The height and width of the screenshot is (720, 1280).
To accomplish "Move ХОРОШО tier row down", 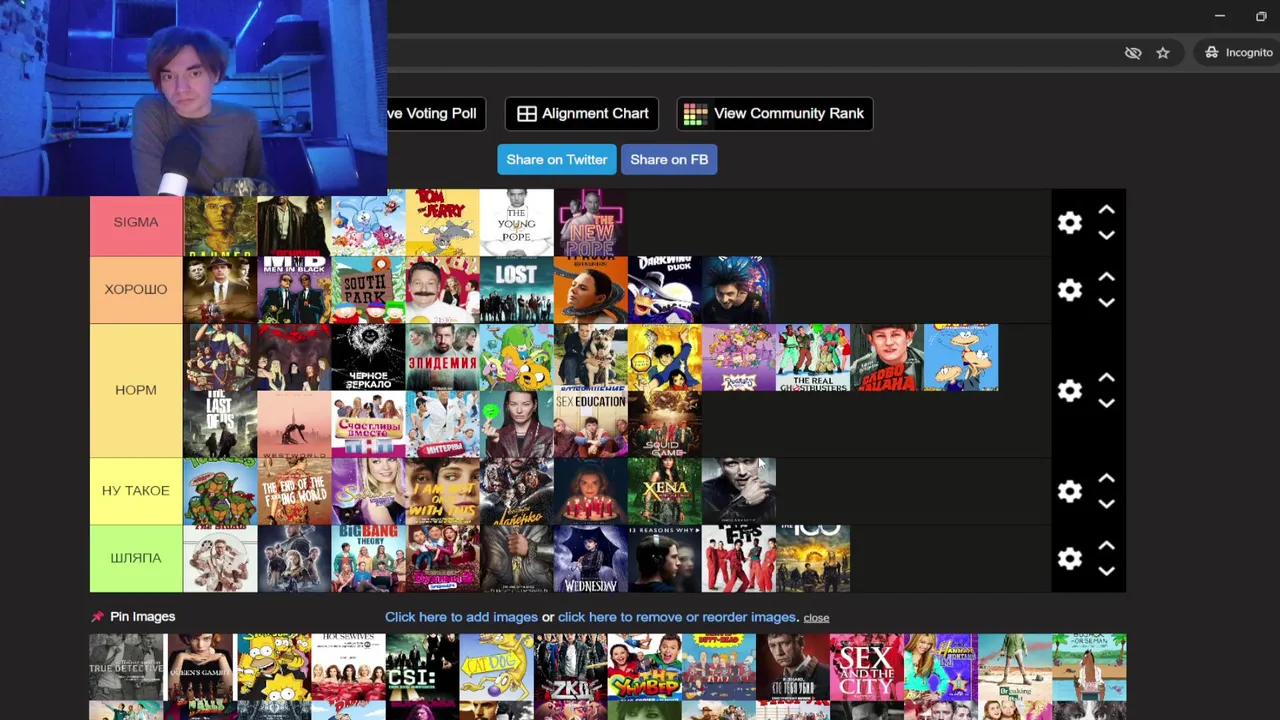I will tap(1106, 302).
